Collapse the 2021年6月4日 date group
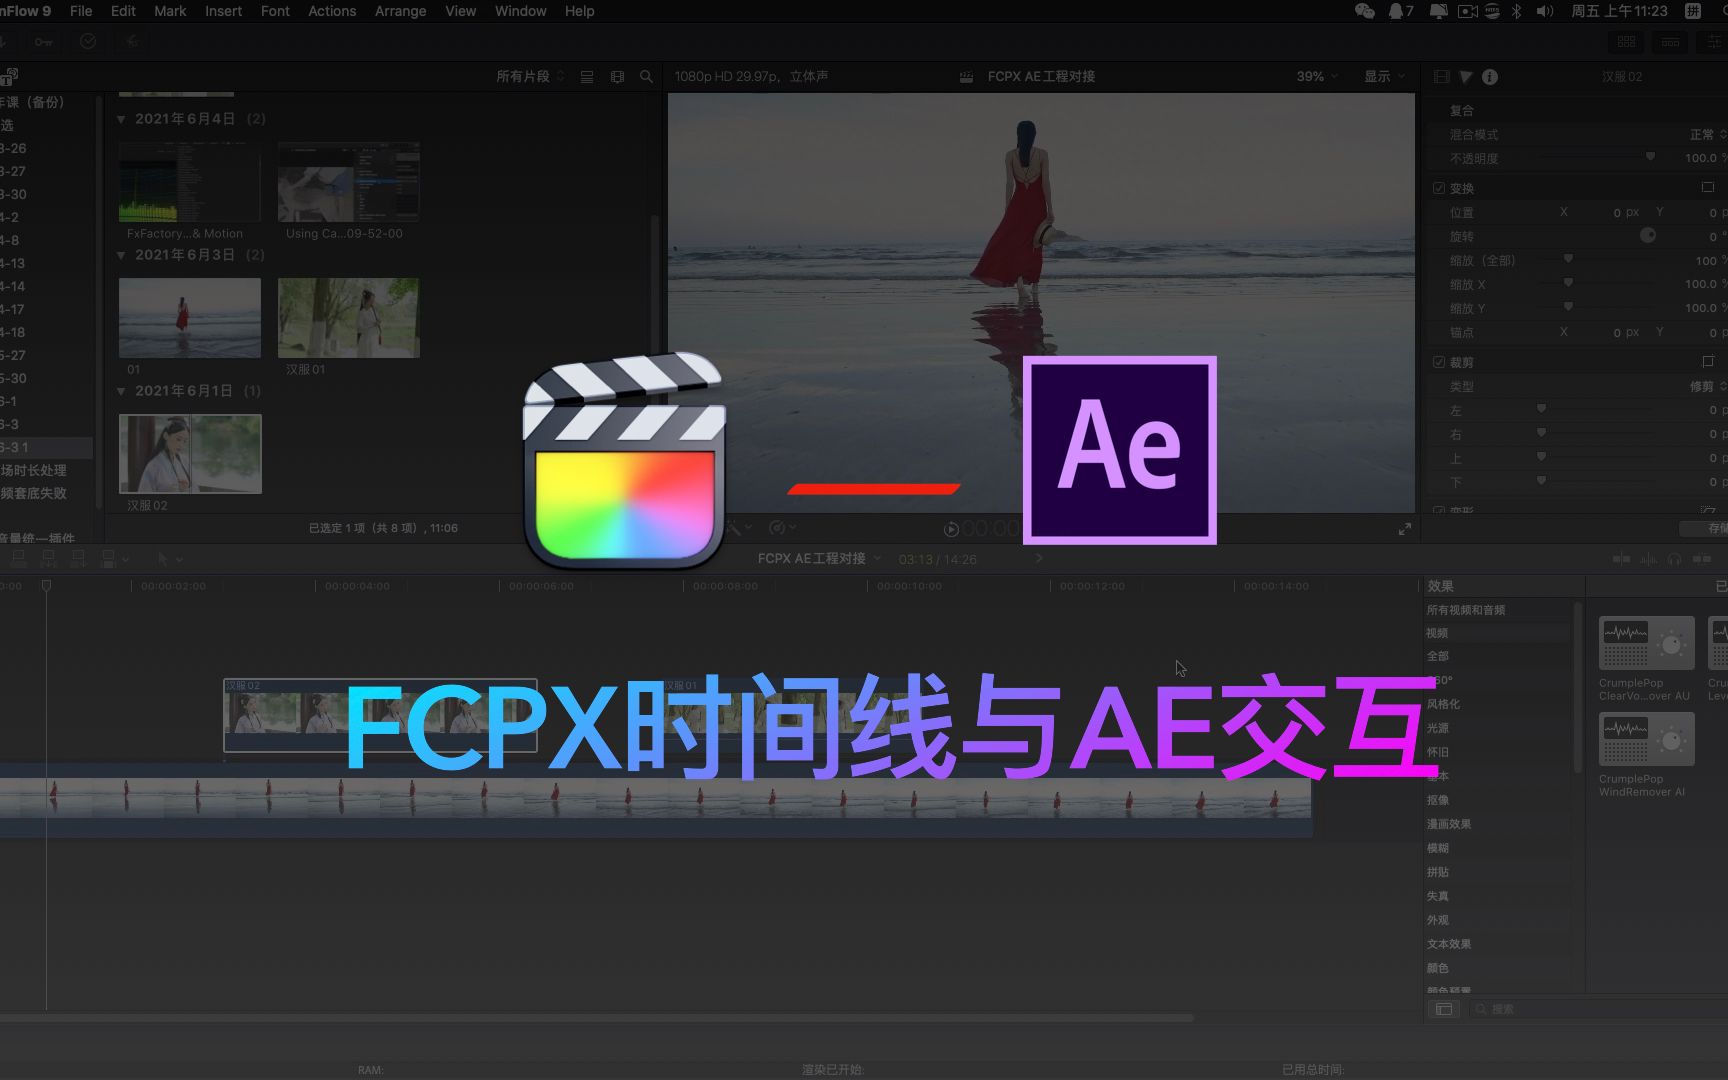The image size is (1728, 1080). 120,117
